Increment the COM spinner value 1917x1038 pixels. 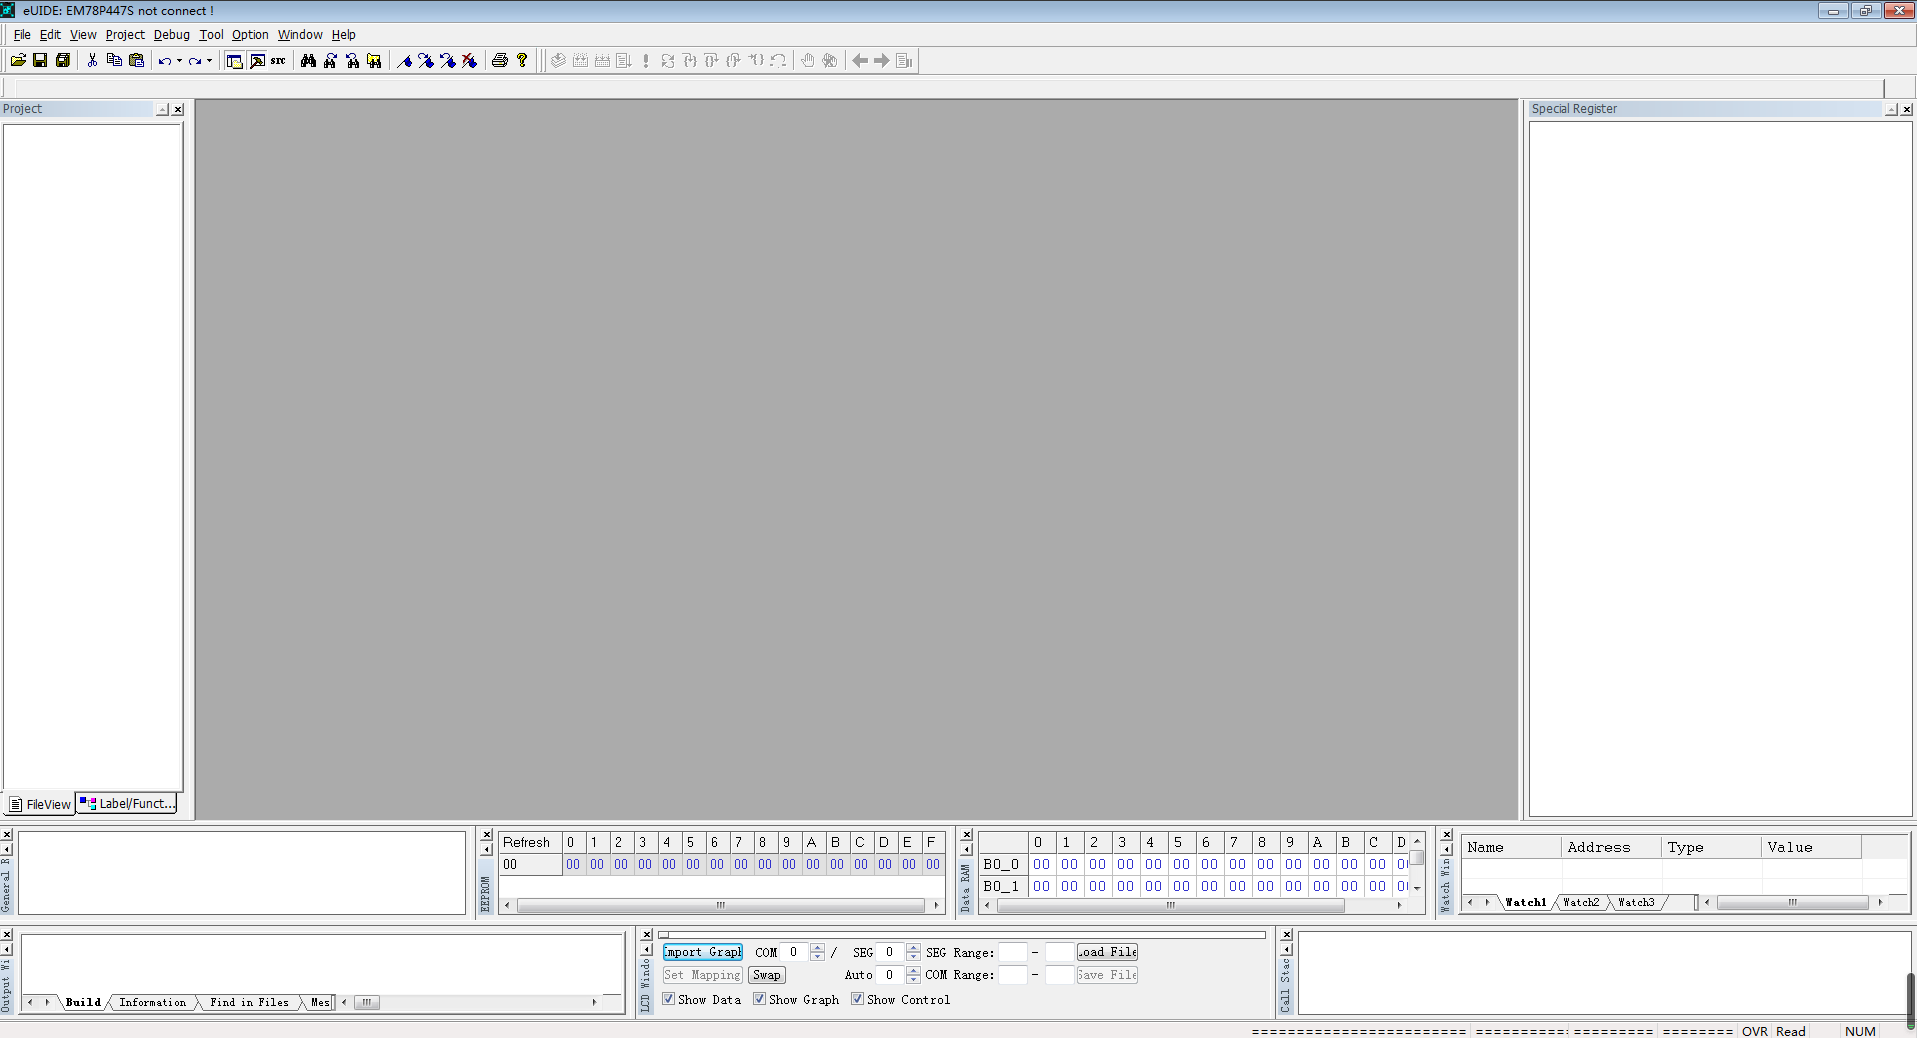[818, 948]
